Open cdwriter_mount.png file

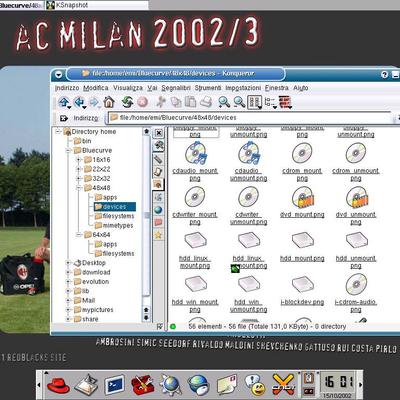[195, 206]
